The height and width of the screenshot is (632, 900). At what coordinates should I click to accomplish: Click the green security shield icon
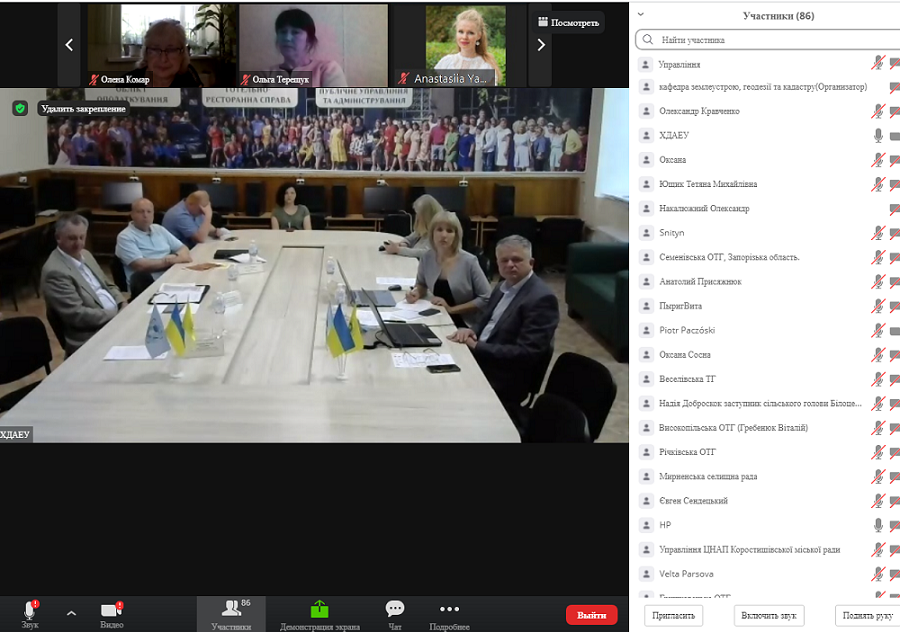point(20,108)
